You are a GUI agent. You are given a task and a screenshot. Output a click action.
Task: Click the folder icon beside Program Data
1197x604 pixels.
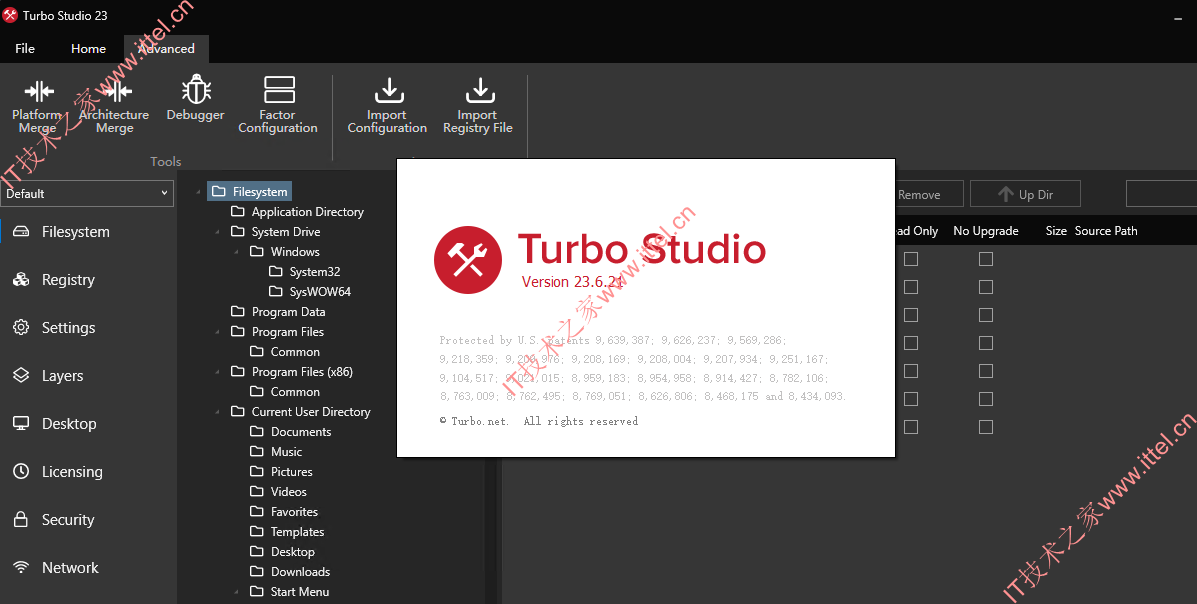238,311
